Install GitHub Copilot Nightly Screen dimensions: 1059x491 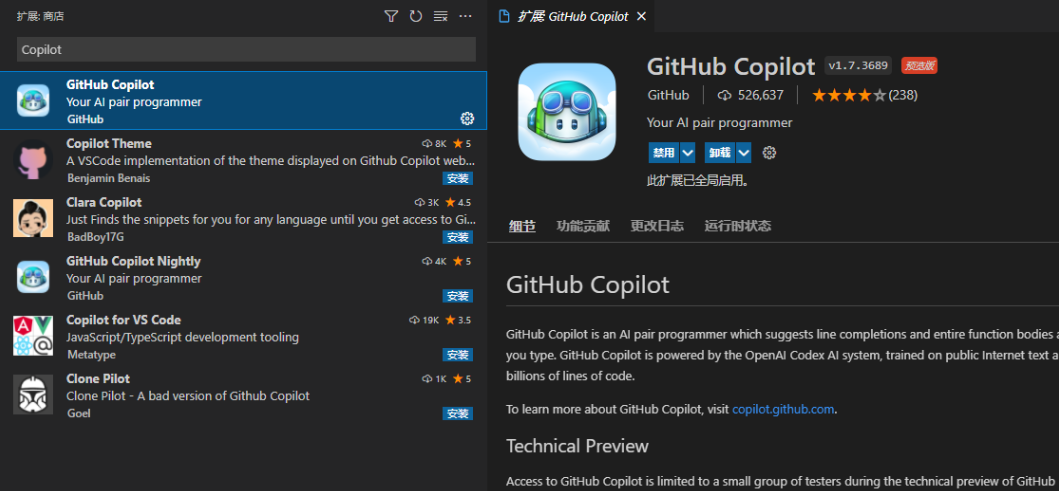[x=458, y=296]
